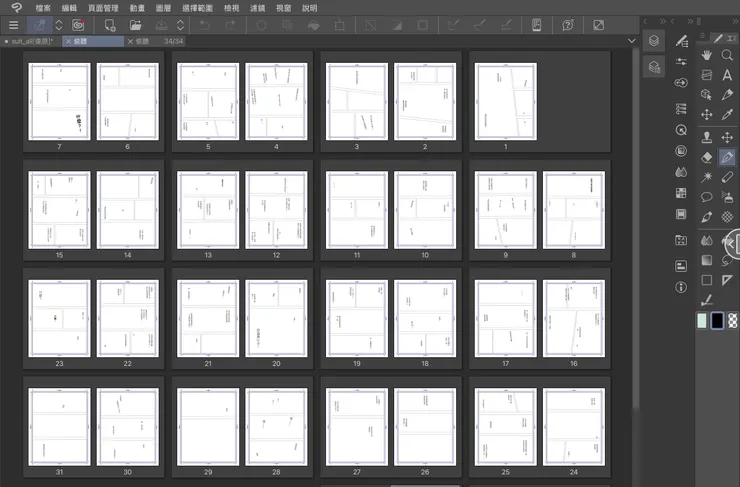740x487 pixels.
Task: Click the Redo arrow in the toolbar
Action: 230,25
